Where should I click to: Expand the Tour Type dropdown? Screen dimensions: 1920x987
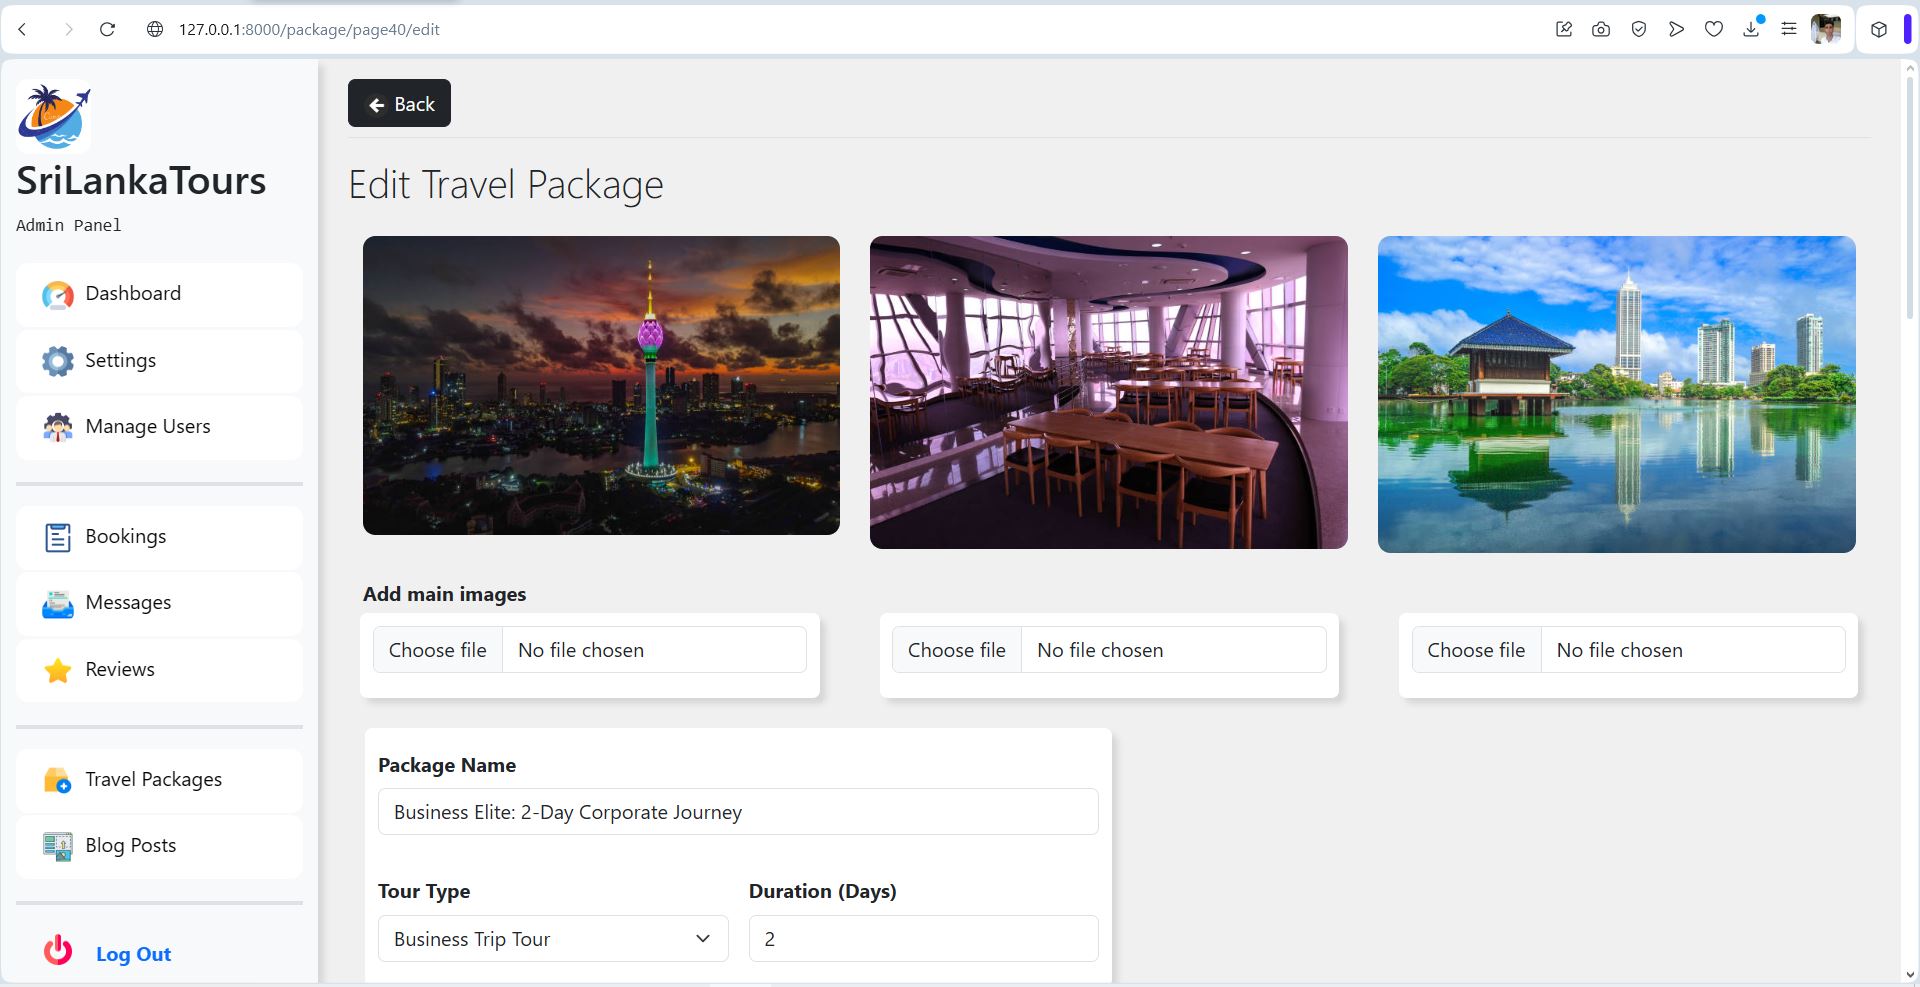553,939
